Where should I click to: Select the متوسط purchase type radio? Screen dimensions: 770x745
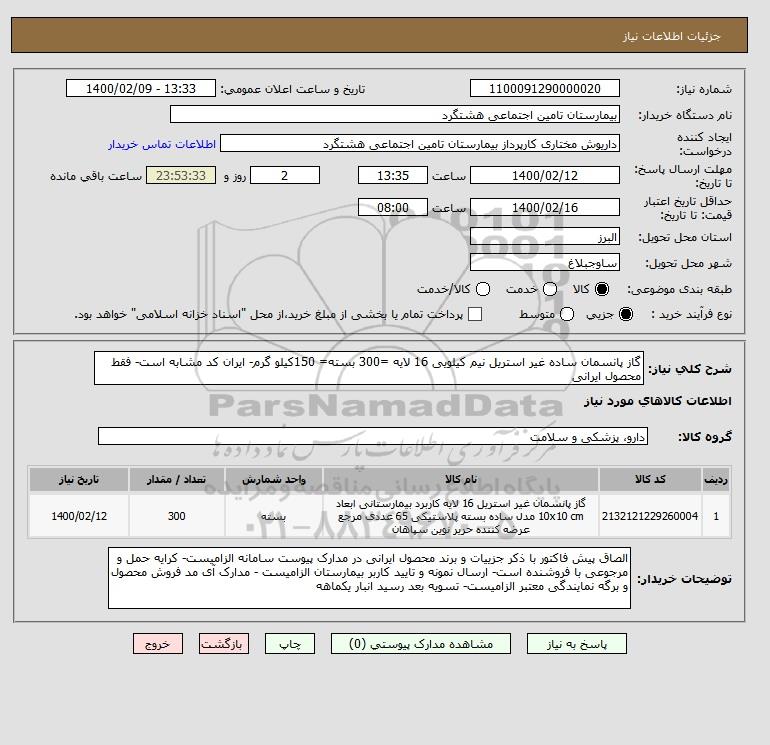(567, 314)
